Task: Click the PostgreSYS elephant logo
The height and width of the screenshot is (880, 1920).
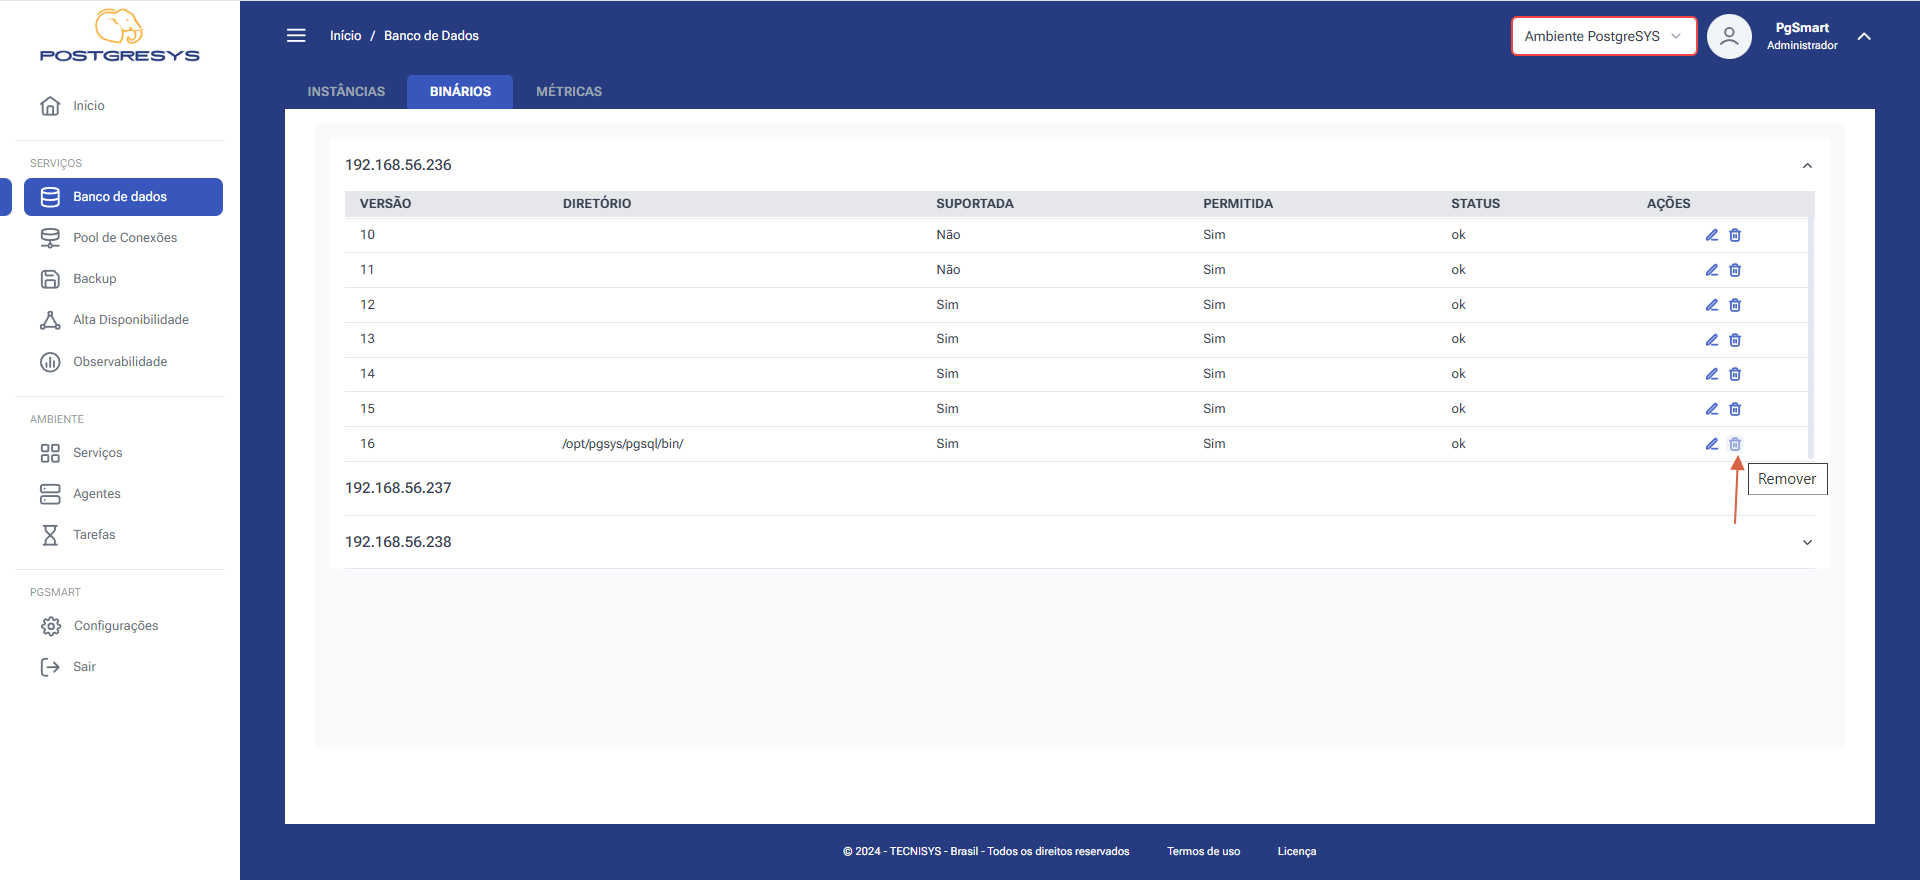Action: [x=120, y=36]
